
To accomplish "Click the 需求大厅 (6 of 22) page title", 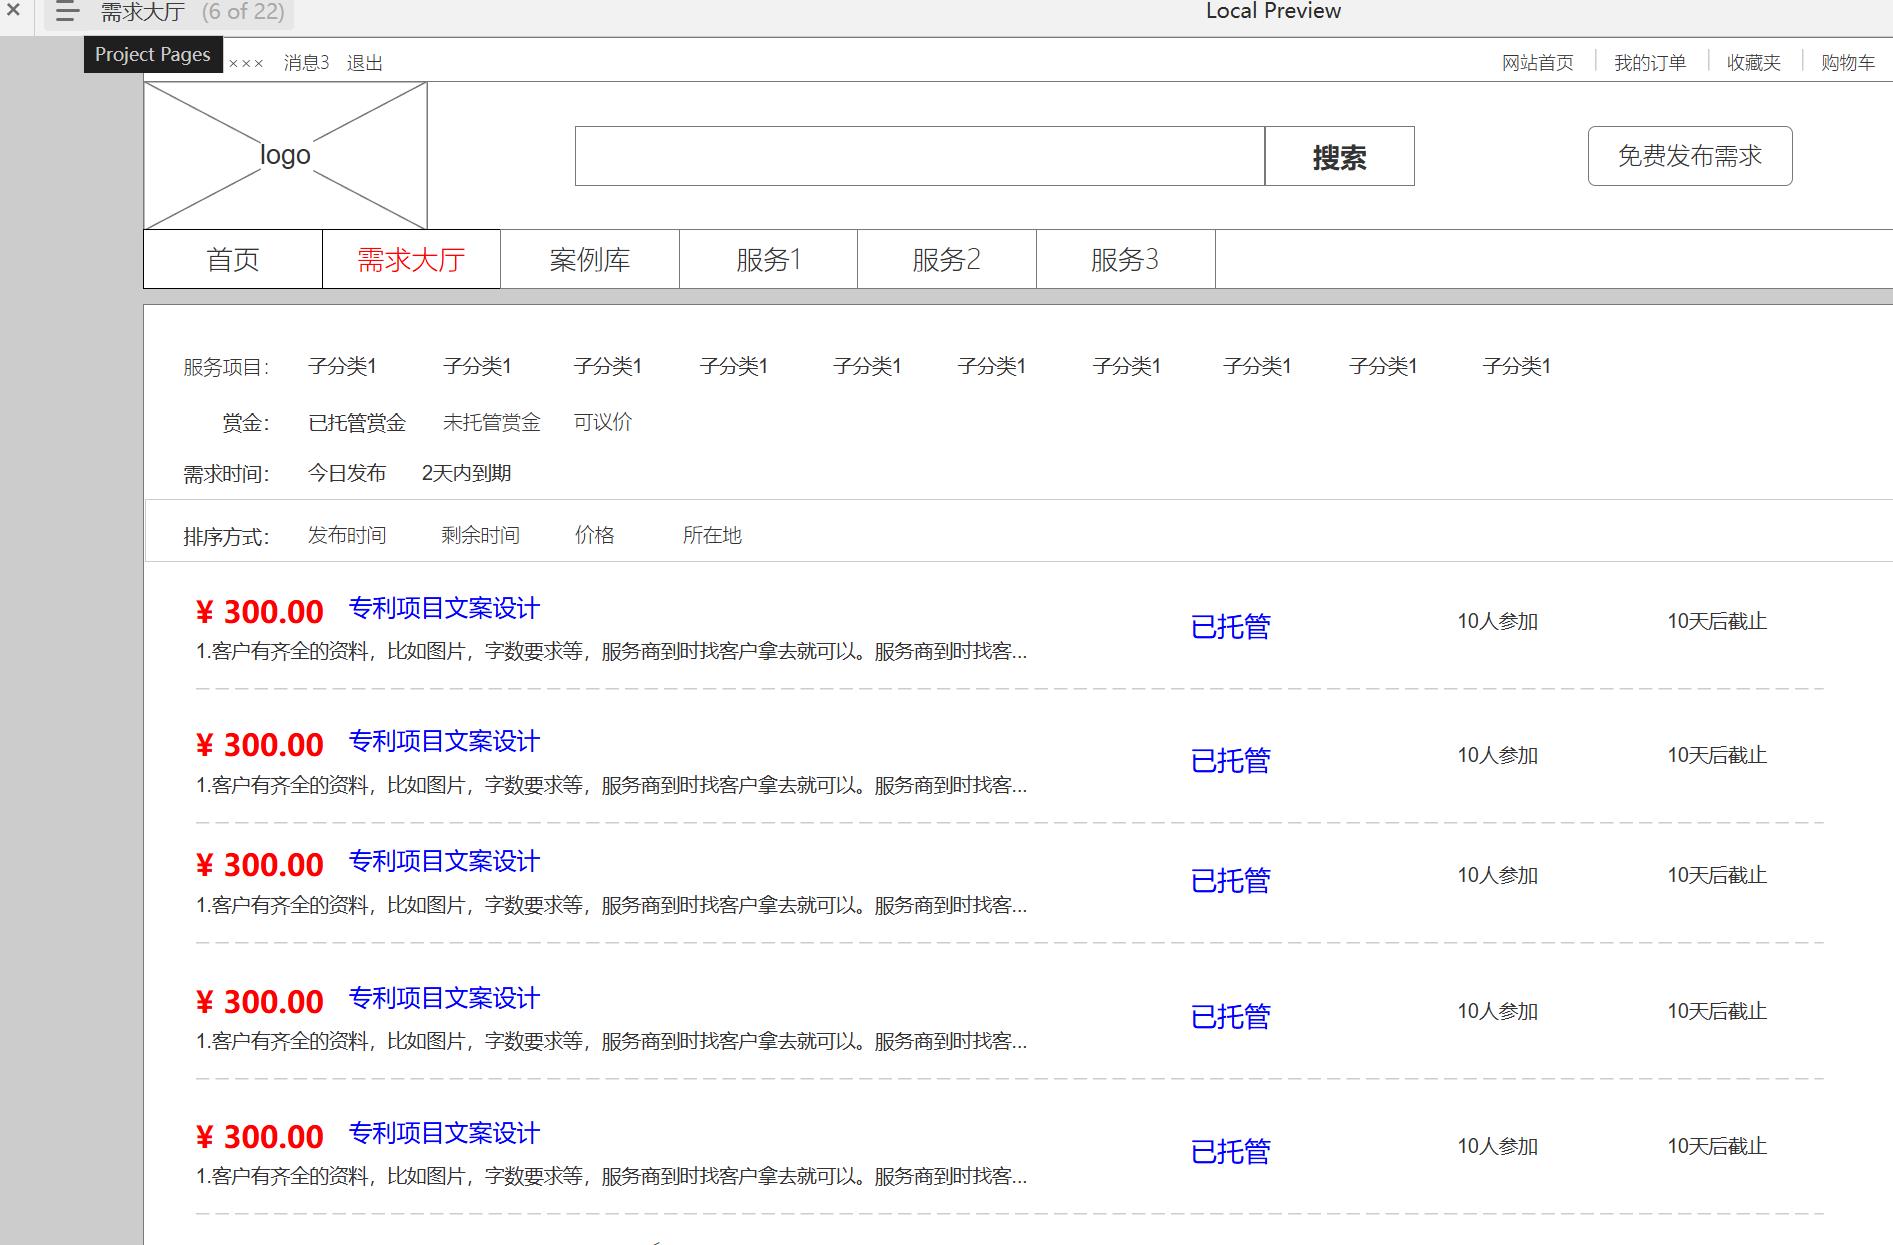I will 192,12.
